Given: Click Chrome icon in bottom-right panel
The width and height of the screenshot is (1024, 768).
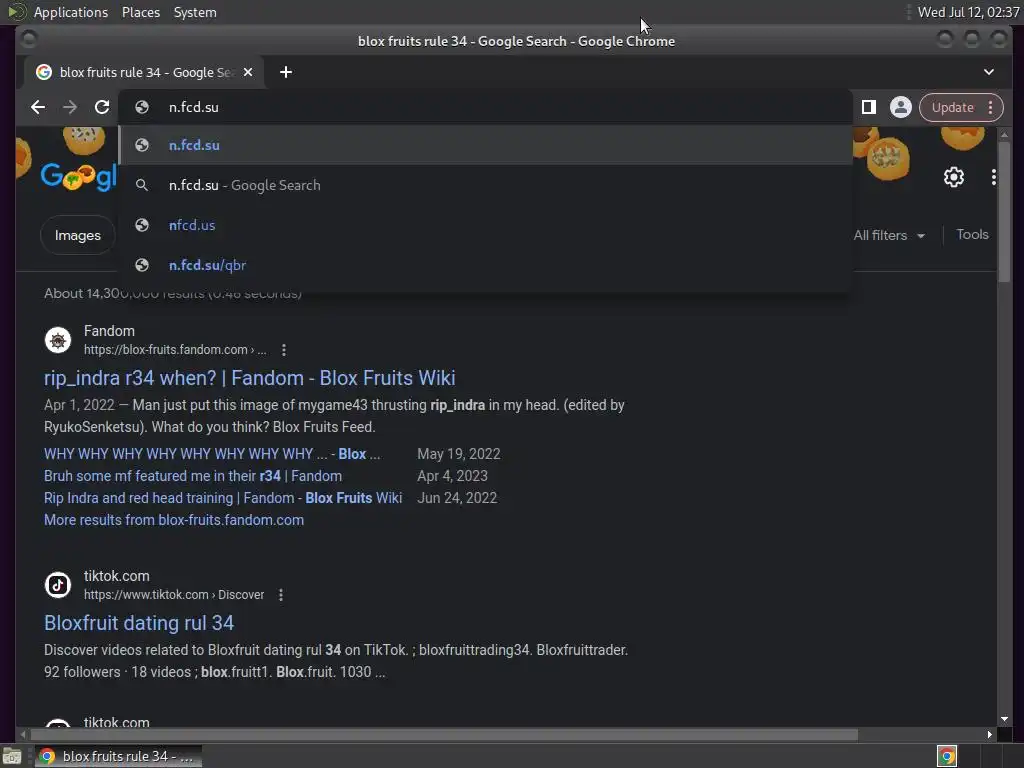Looking at the screenshot, I should (x=946, y=756).
